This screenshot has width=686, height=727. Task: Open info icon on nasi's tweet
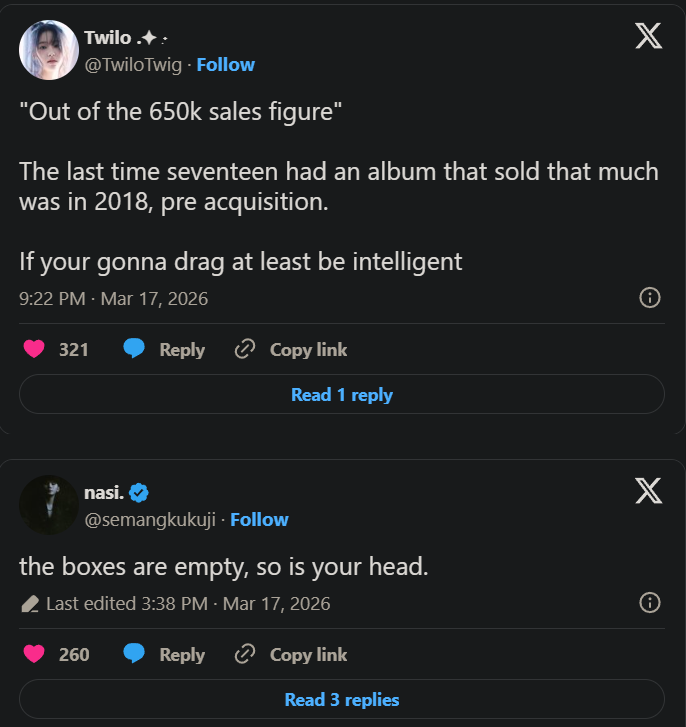pos(649,602)
